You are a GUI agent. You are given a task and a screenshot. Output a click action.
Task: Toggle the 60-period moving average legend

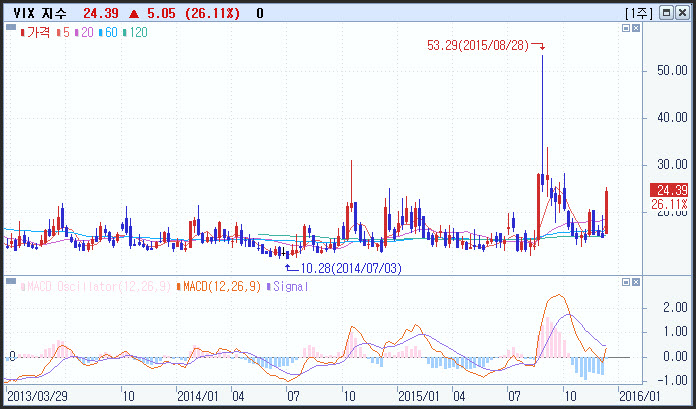[108, 32]
